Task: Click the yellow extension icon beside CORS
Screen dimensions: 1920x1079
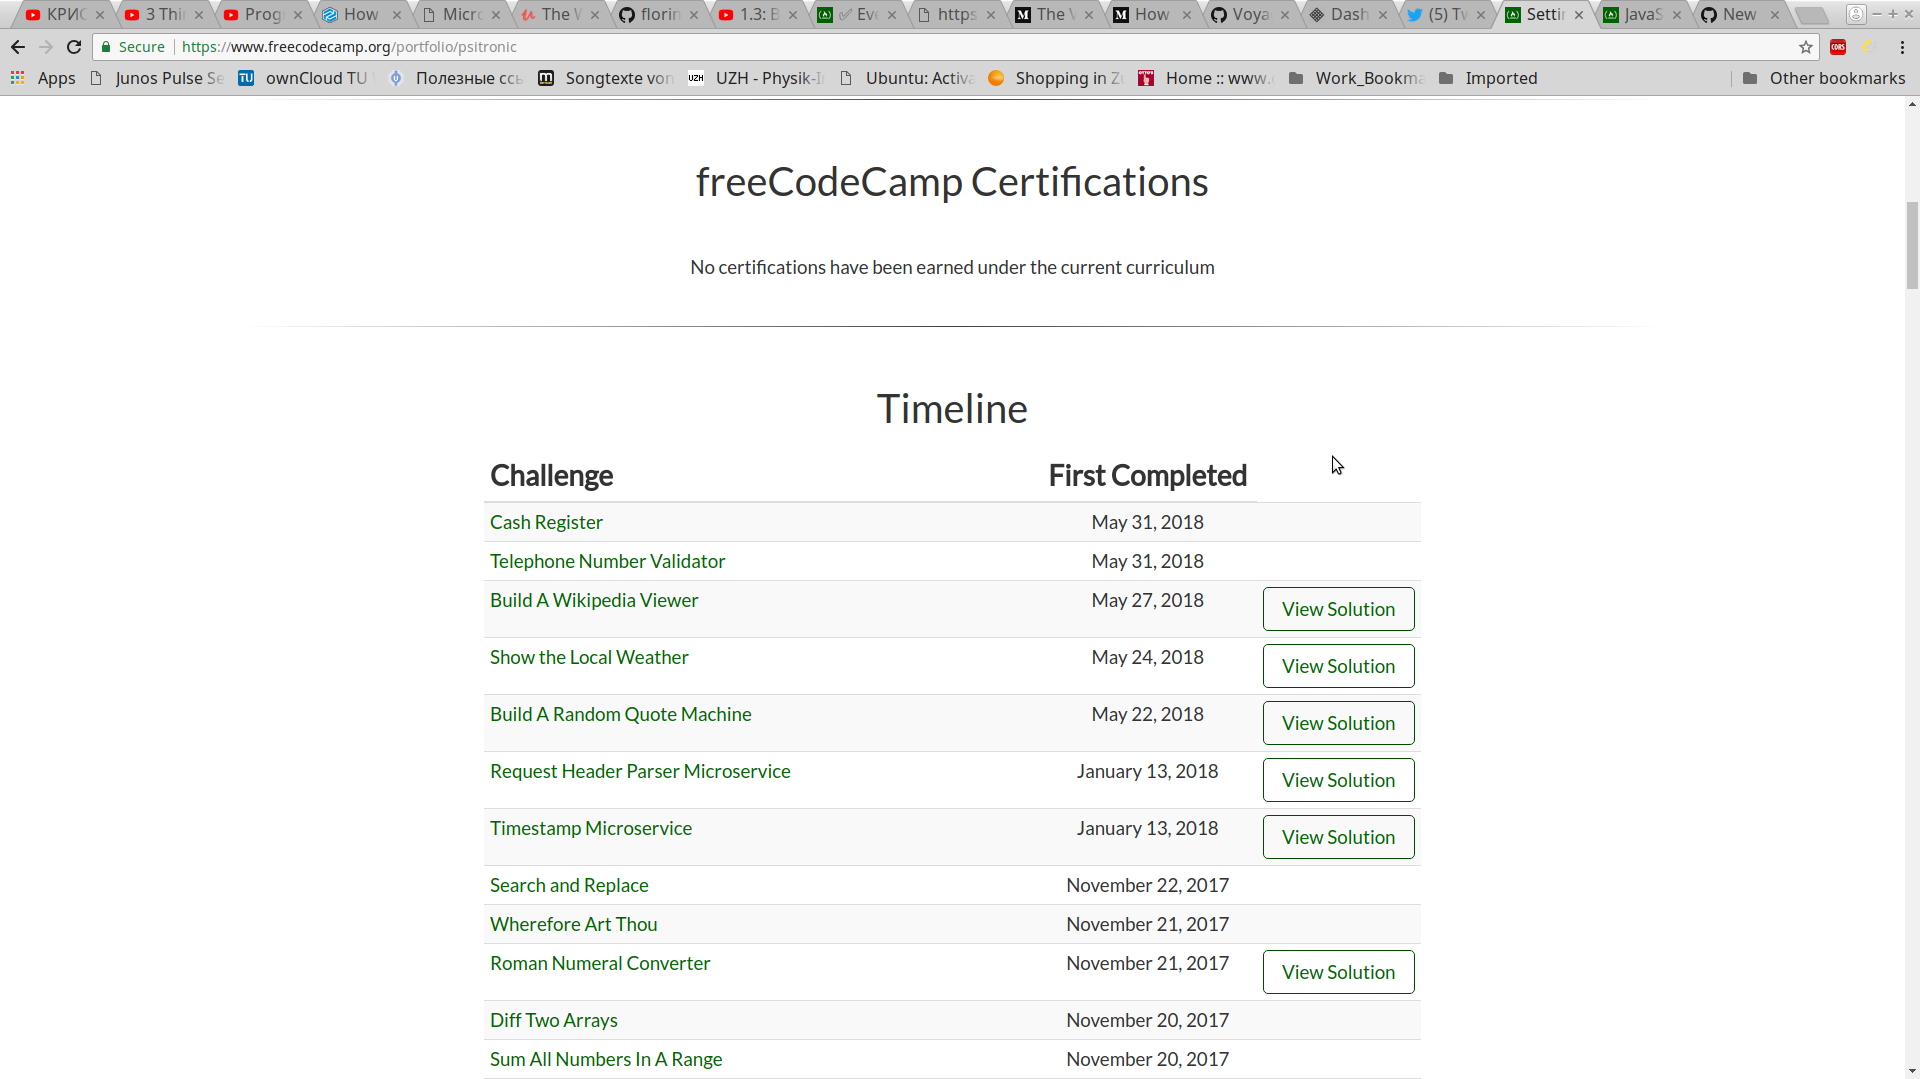Action: click(1868, 47)
